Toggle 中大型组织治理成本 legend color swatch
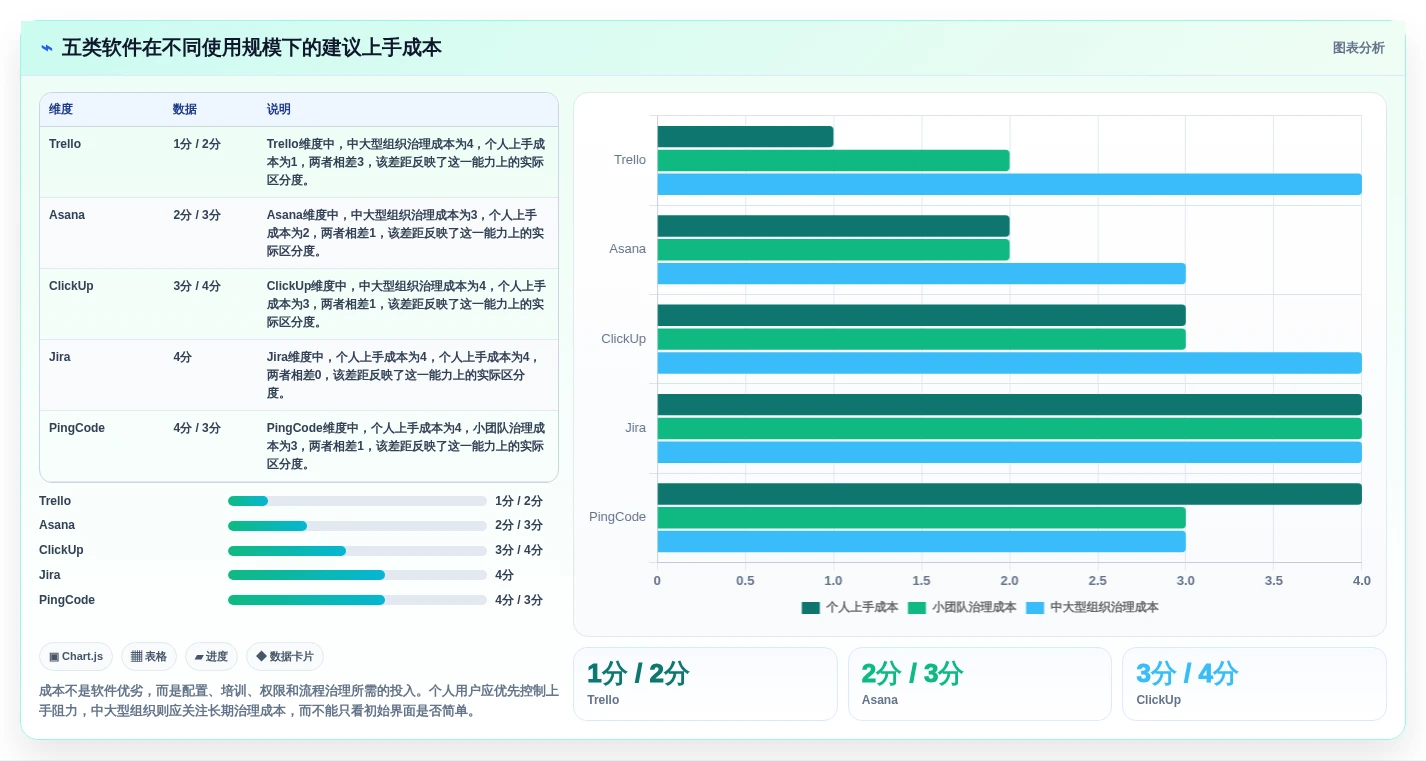Viewport: 1426px width, 761px height. tap(1035, 608)
